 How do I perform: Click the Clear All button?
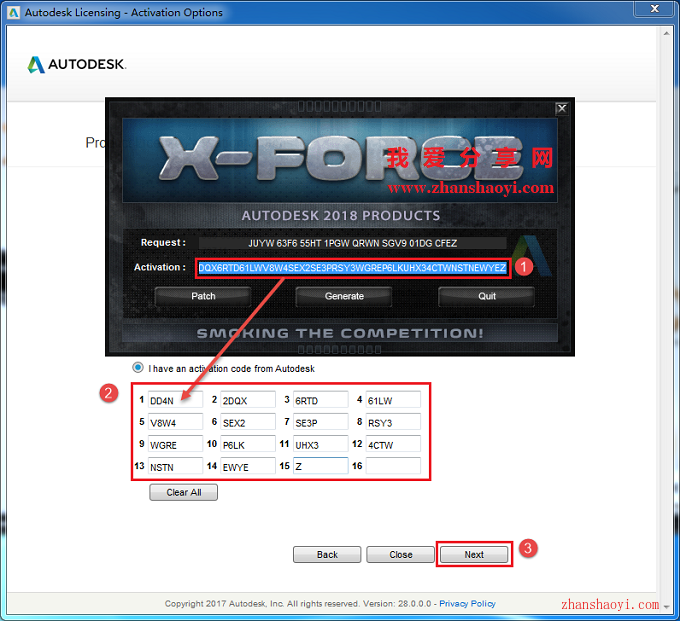coord(183,493)
